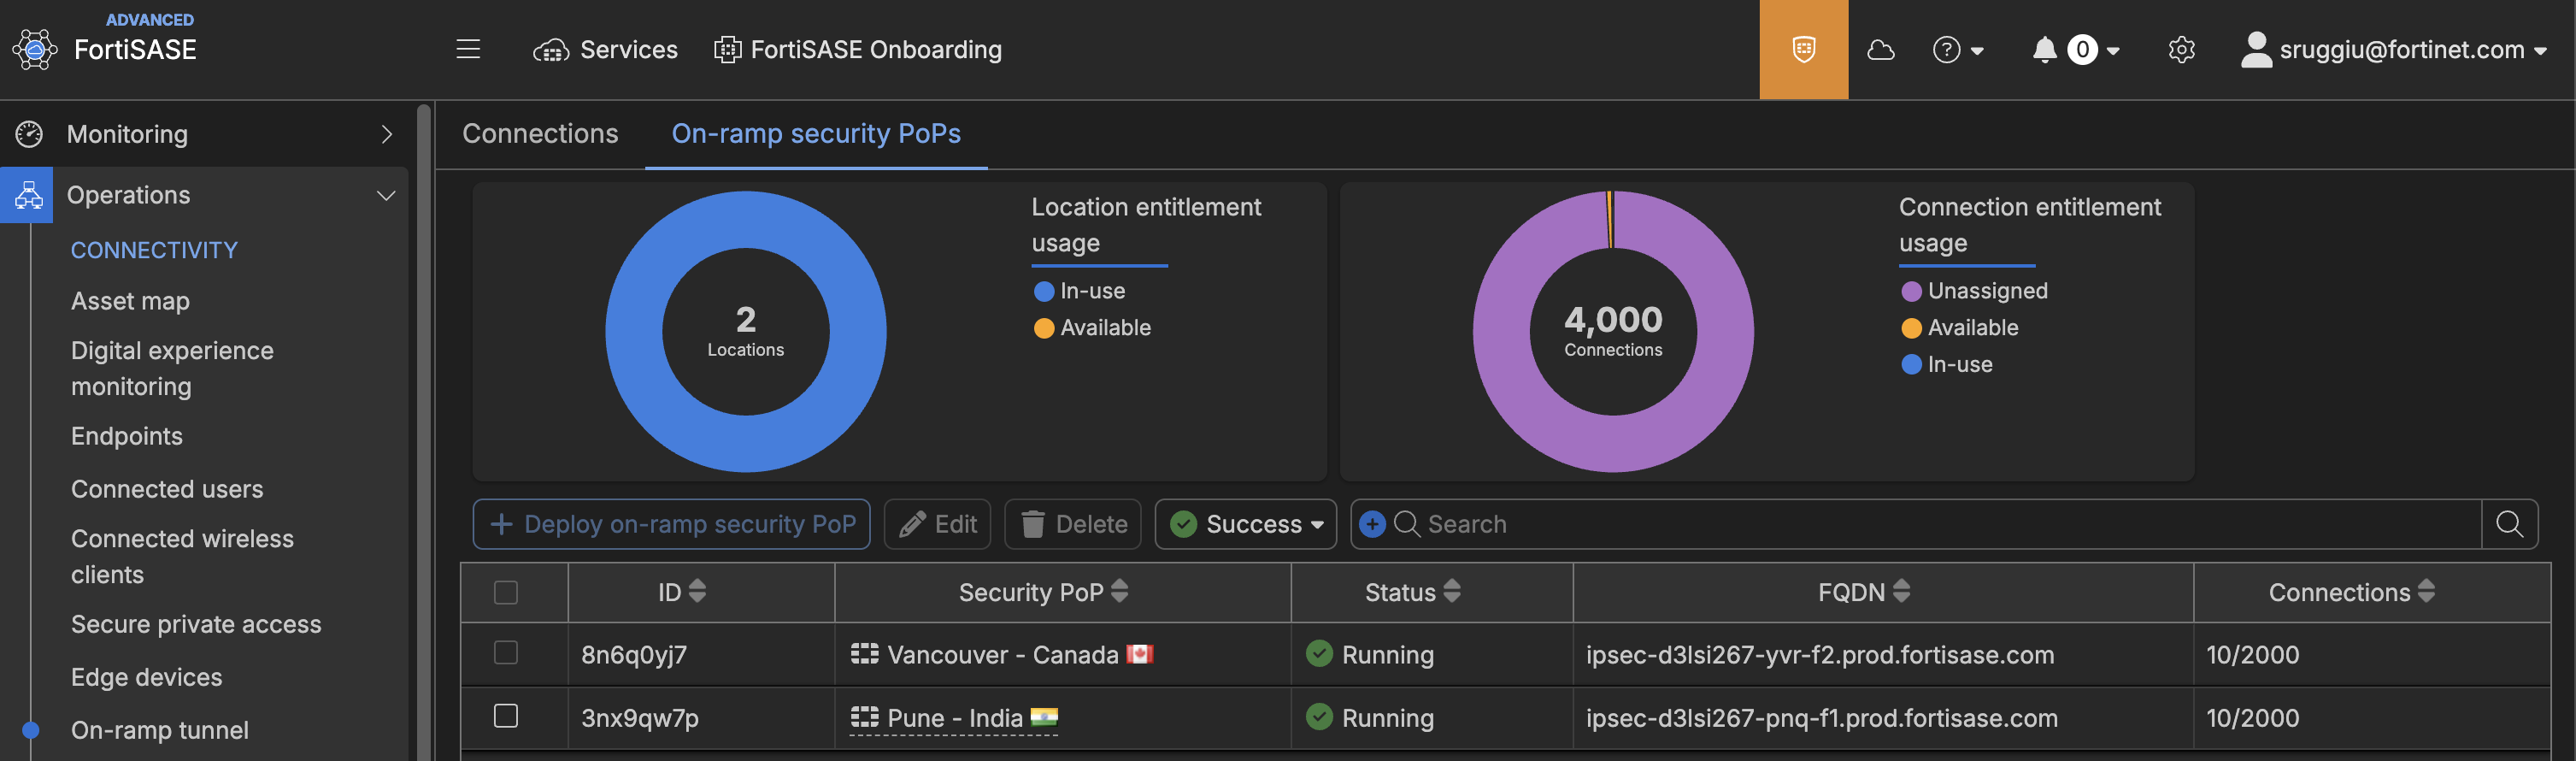Open the help question mark menu
Image resolution: width=2576 pixels, height=761 pixels.
(1957, 49)
